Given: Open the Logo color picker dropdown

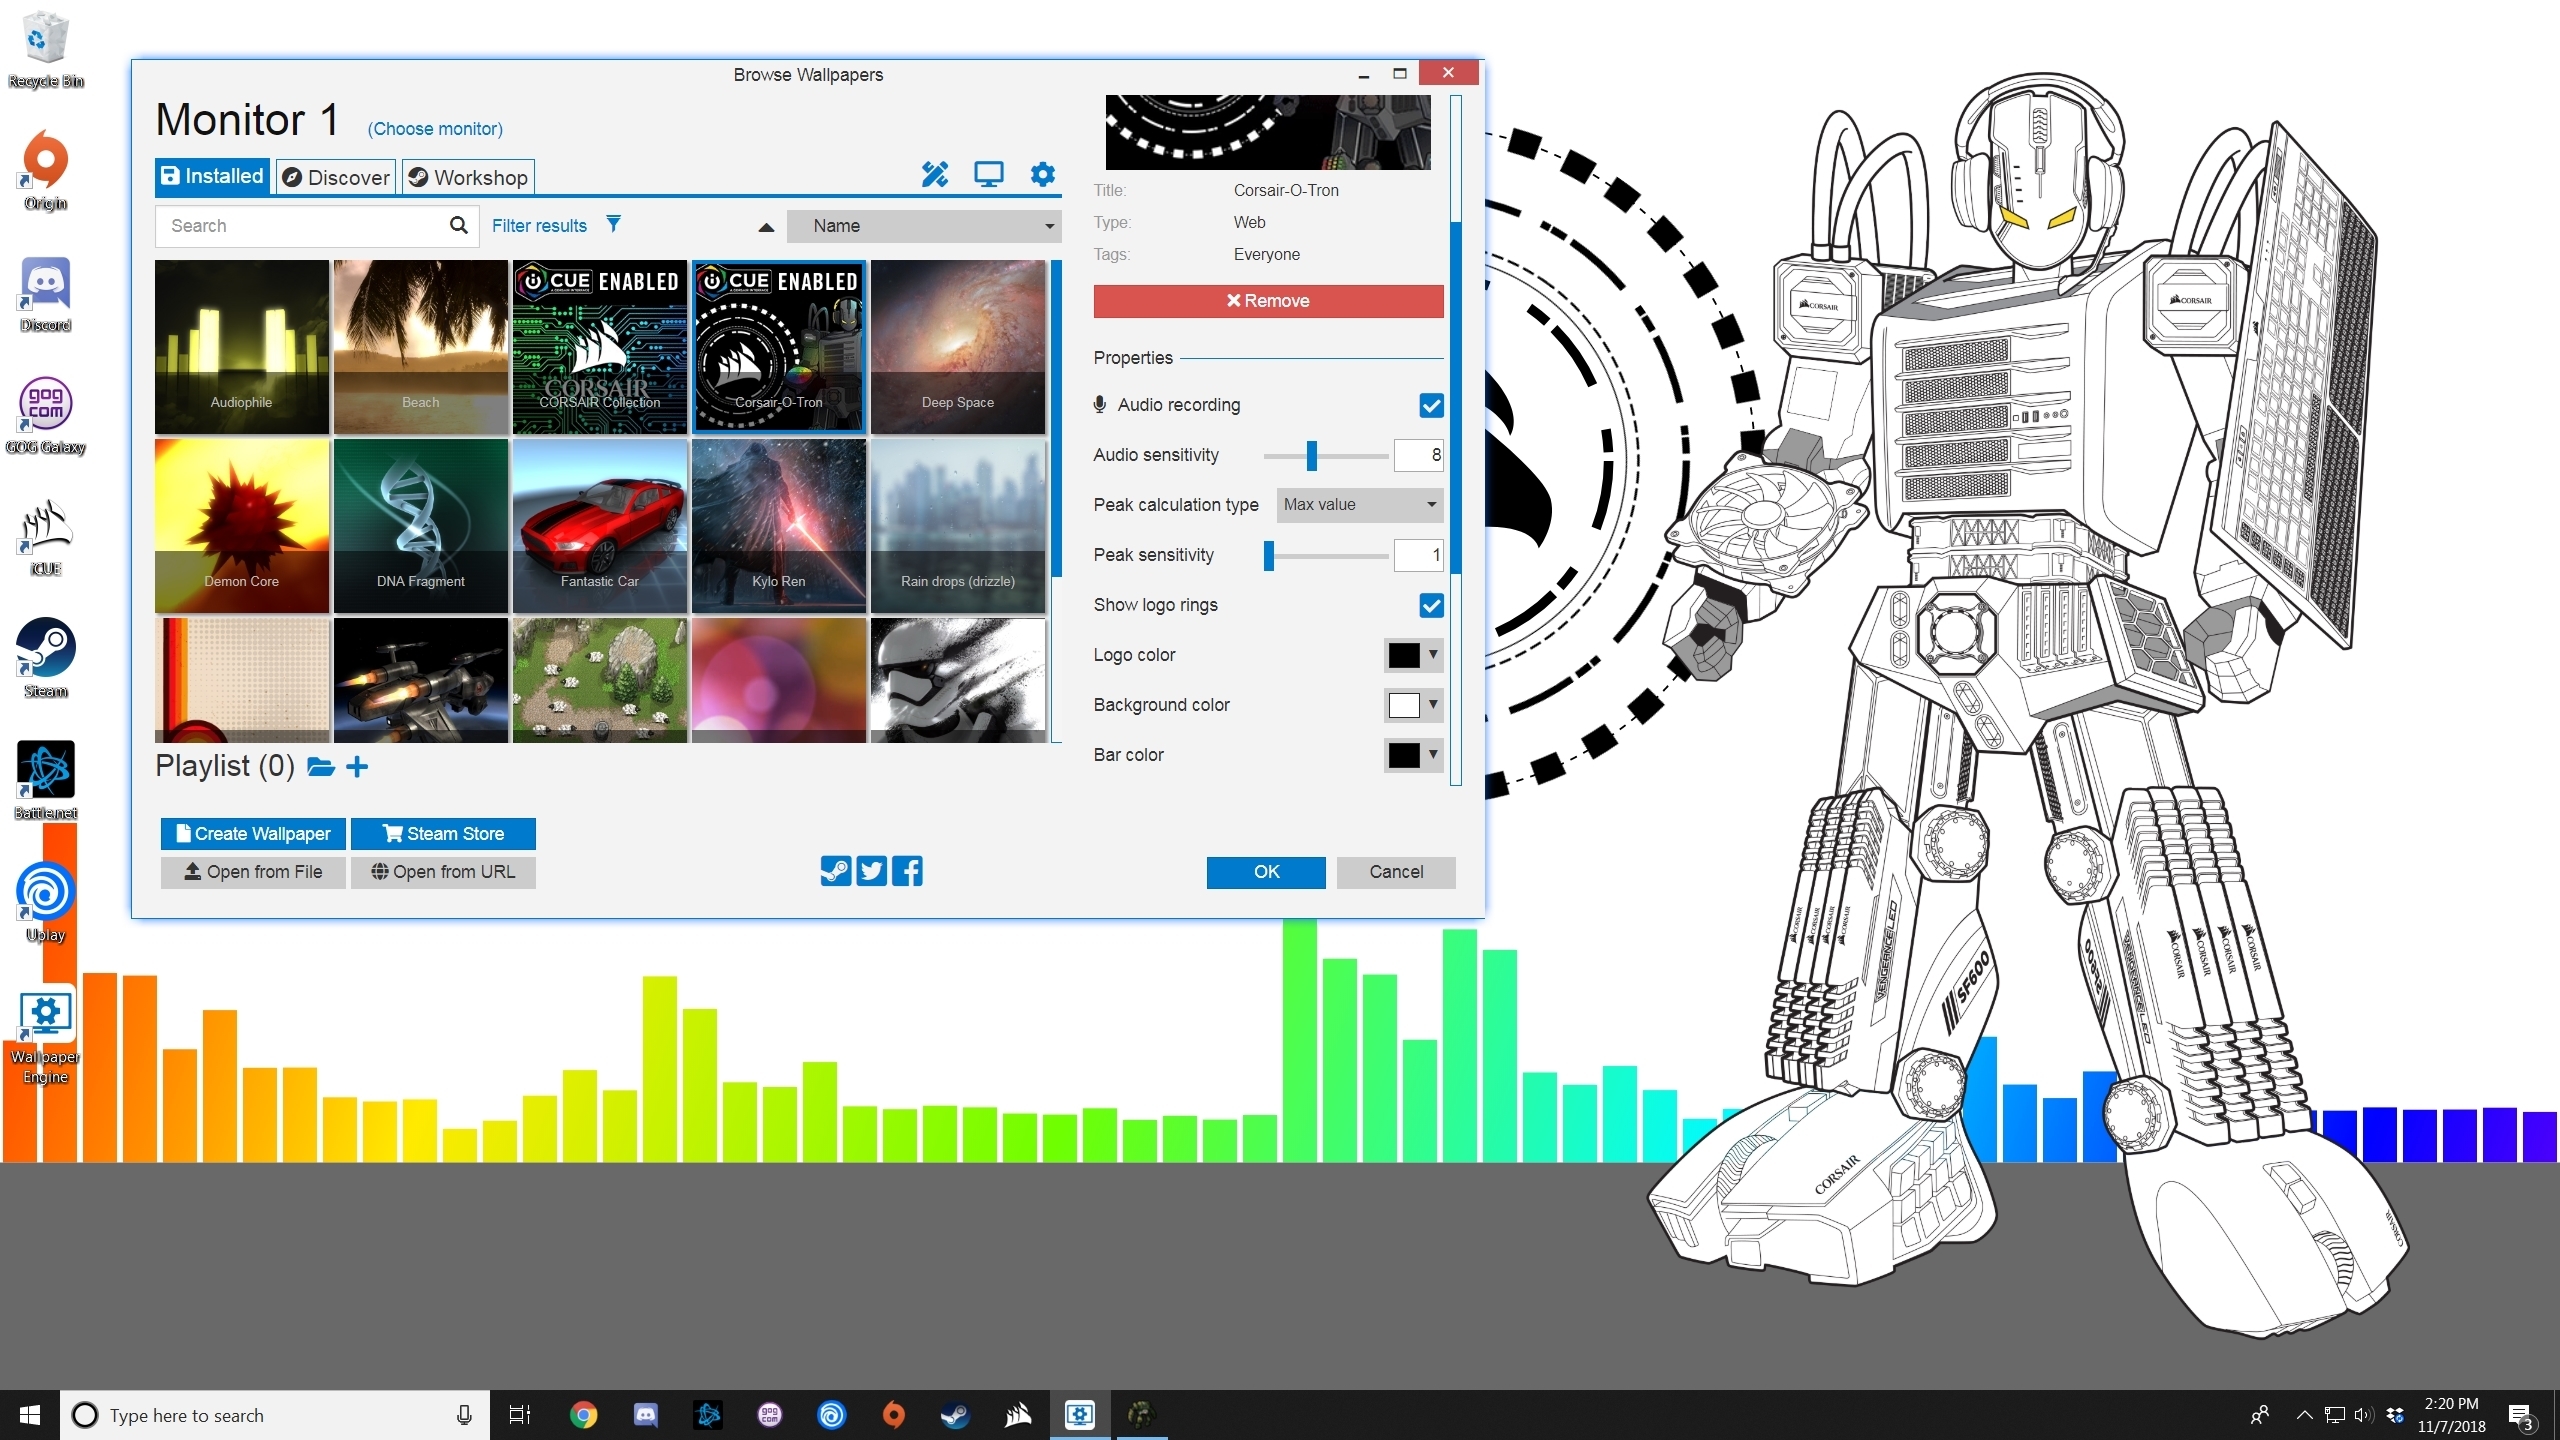Looking at the screenshot, I should [x=1413, y=655].
